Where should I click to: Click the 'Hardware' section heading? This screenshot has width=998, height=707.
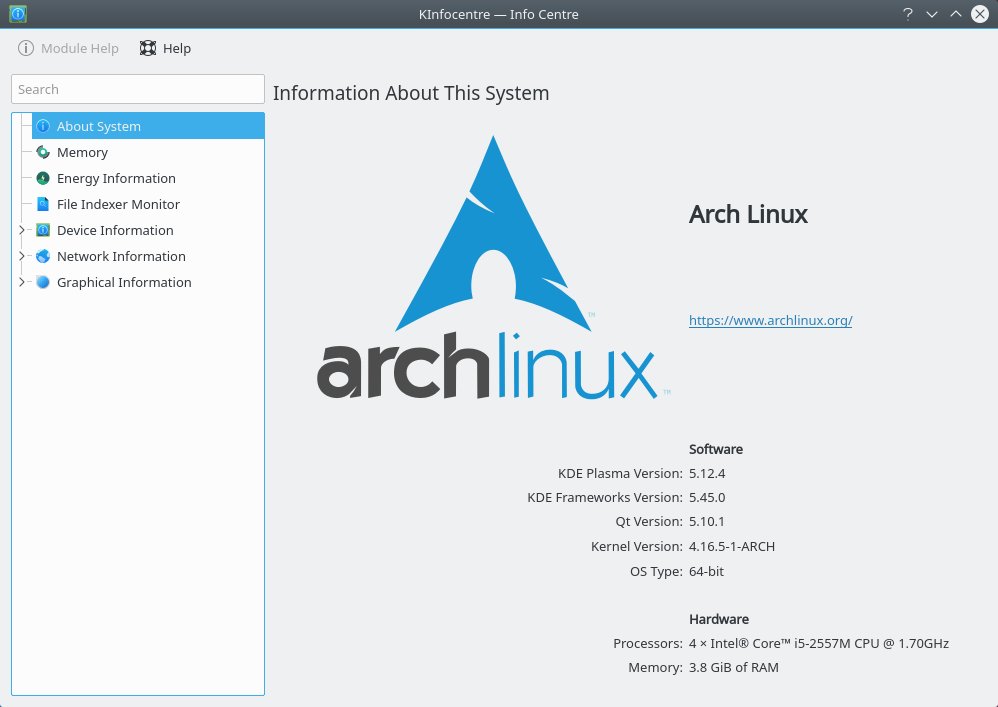[x=719, y=619]
